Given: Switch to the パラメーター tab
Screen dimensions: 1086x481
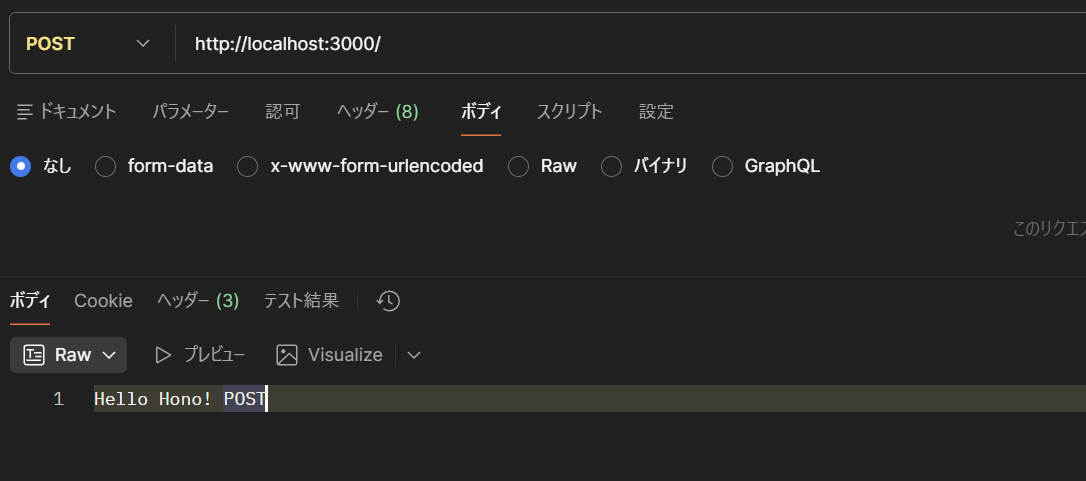Looking at the screenshot, I should 190,112.
